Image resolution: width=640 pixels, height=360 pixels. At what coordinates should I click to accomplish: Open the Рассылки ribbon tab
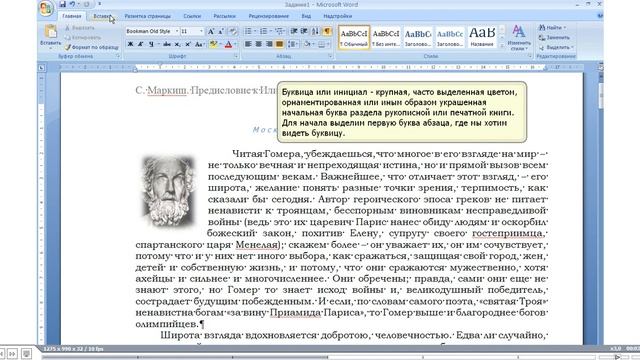(x=224, y=16)
